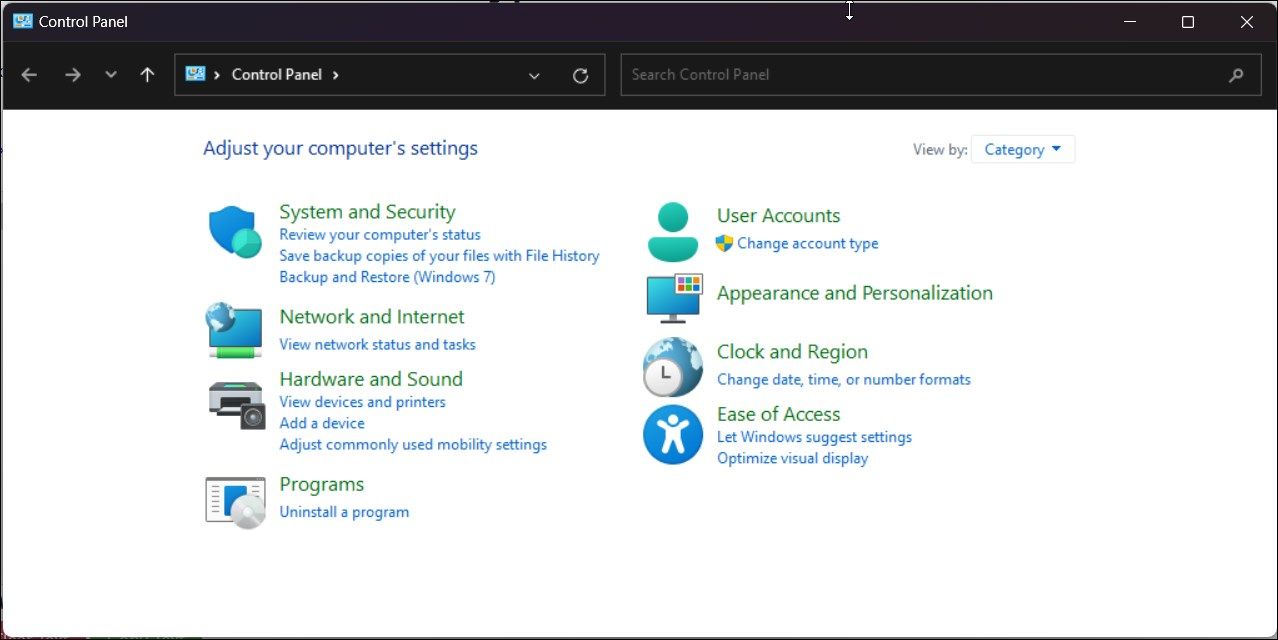Click View devices and printers
Viewport: 1278px width, 640px height.
(x=362, y=401)
